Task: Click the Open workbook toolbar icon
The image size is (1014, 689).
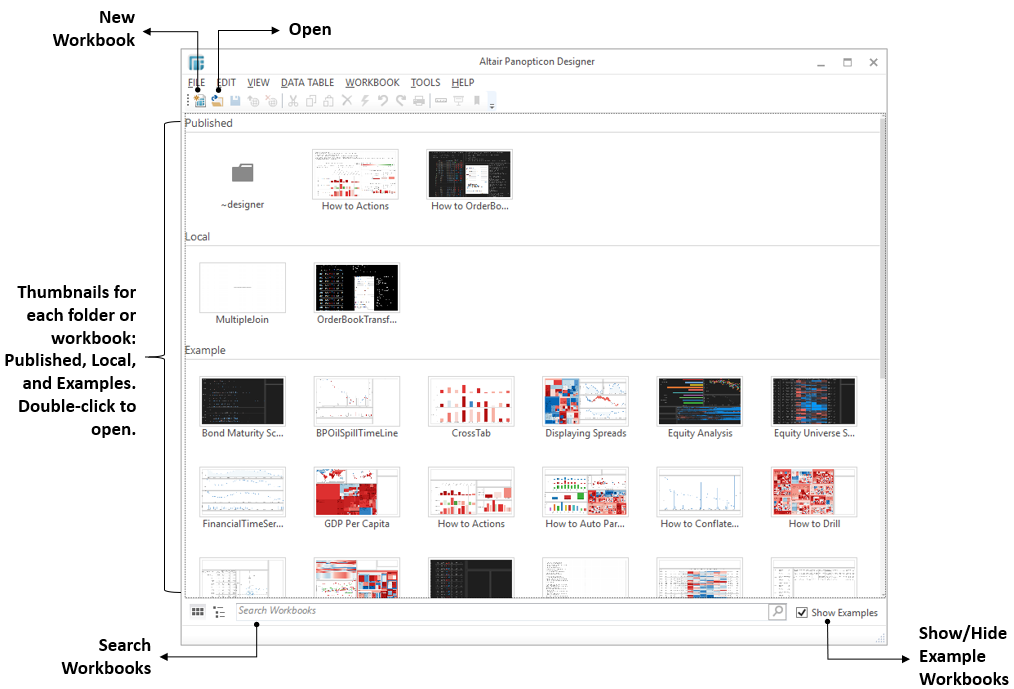Action: 216,101
